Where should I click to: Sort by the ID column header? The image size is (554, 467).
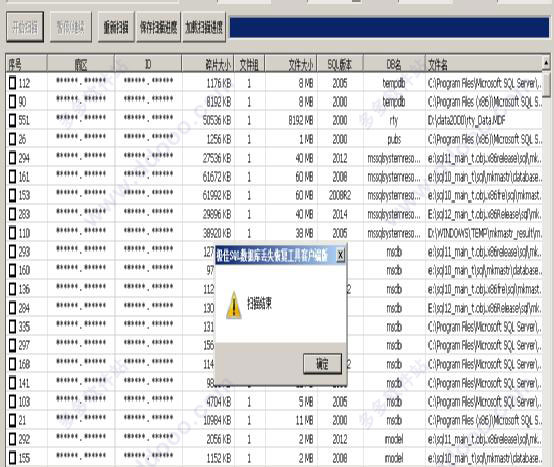[148, 64]
